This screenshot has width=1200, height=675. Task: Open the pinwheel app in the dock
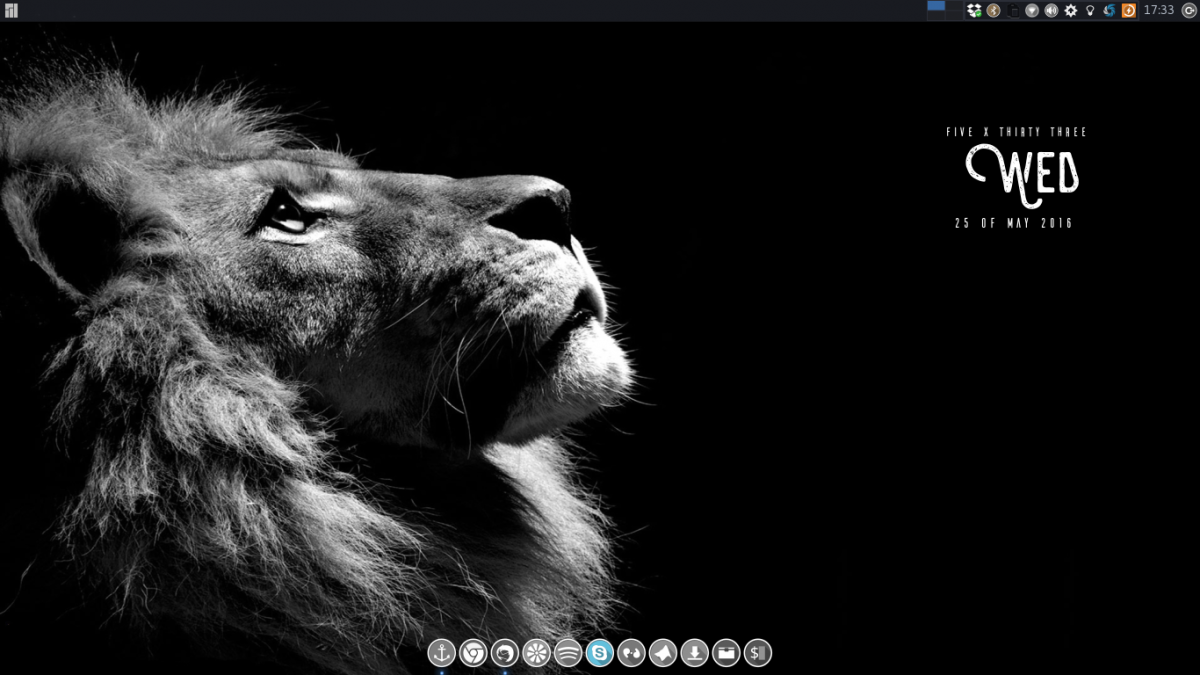coord(537,654)
